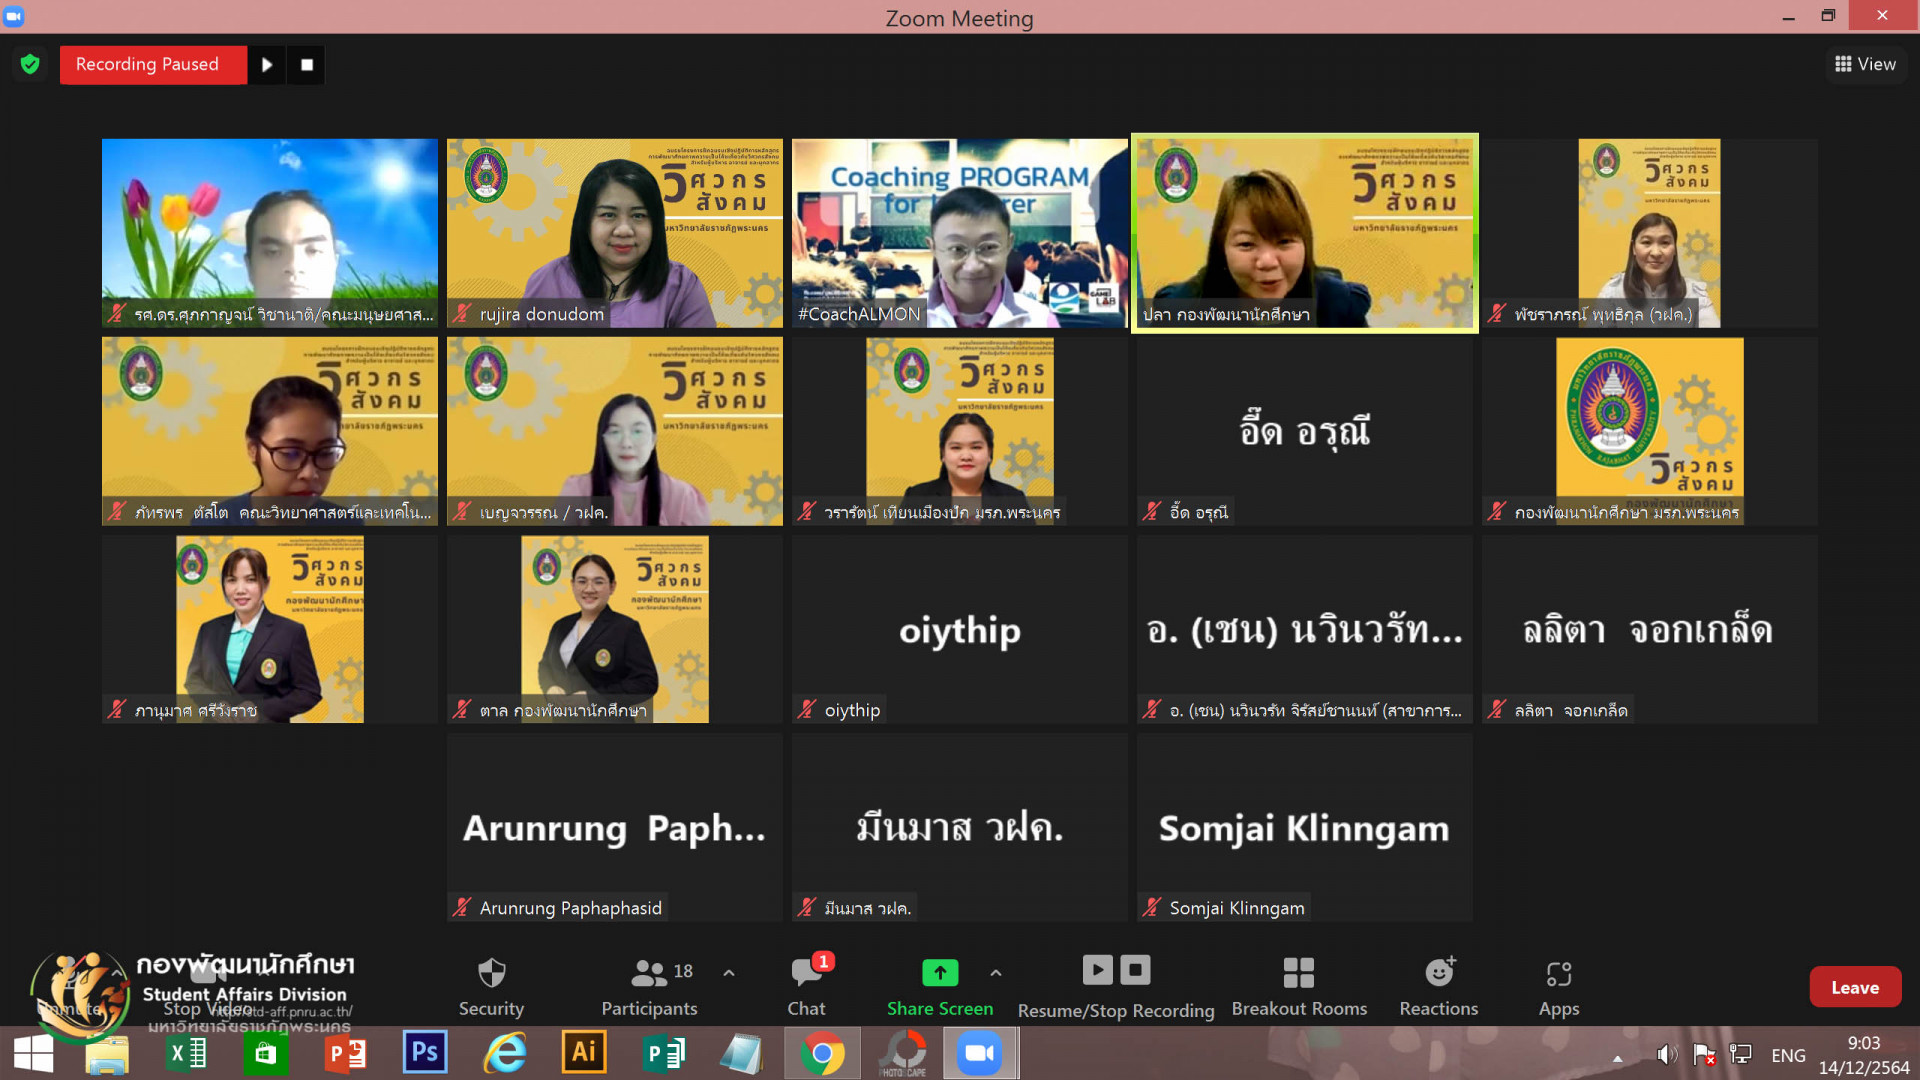Resume recording with the play button

[x=267, y=65]
